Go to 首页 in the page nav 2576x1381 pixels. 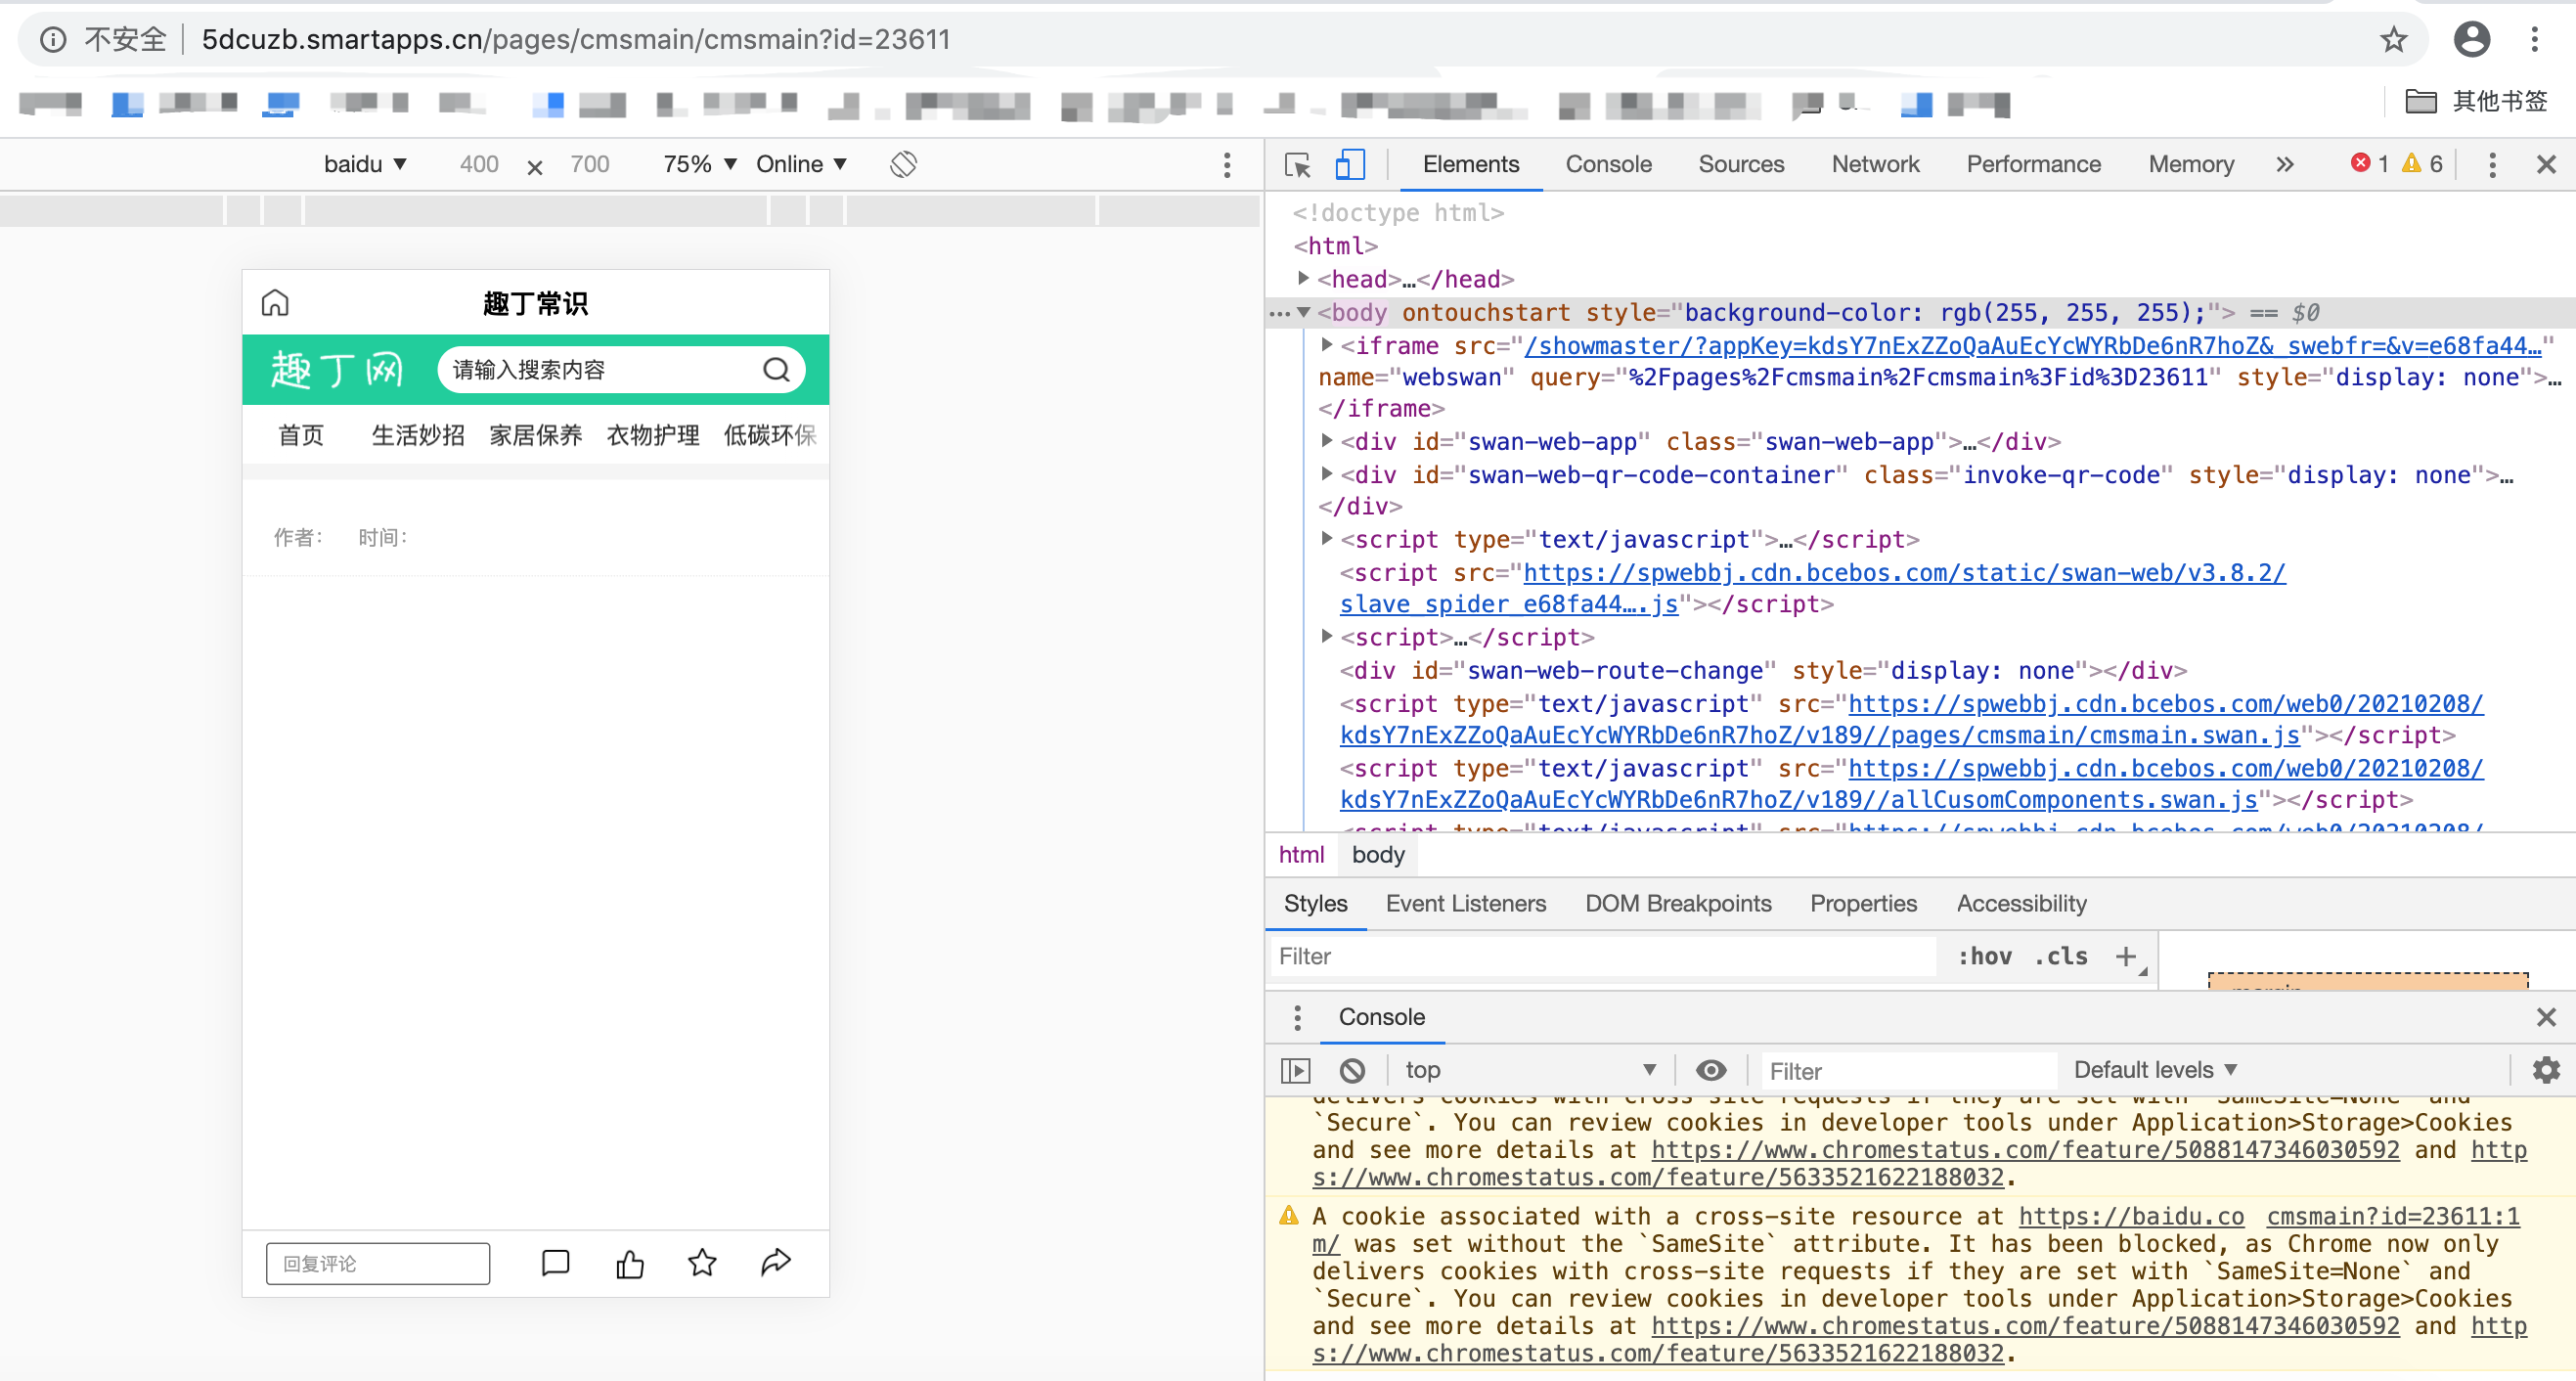[x=301, y=435]
